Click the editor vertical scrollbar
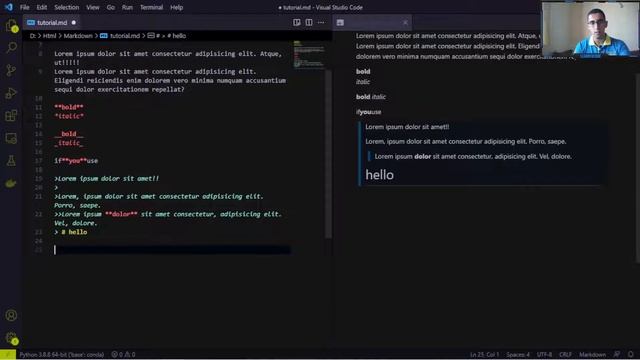 (329, 154)
